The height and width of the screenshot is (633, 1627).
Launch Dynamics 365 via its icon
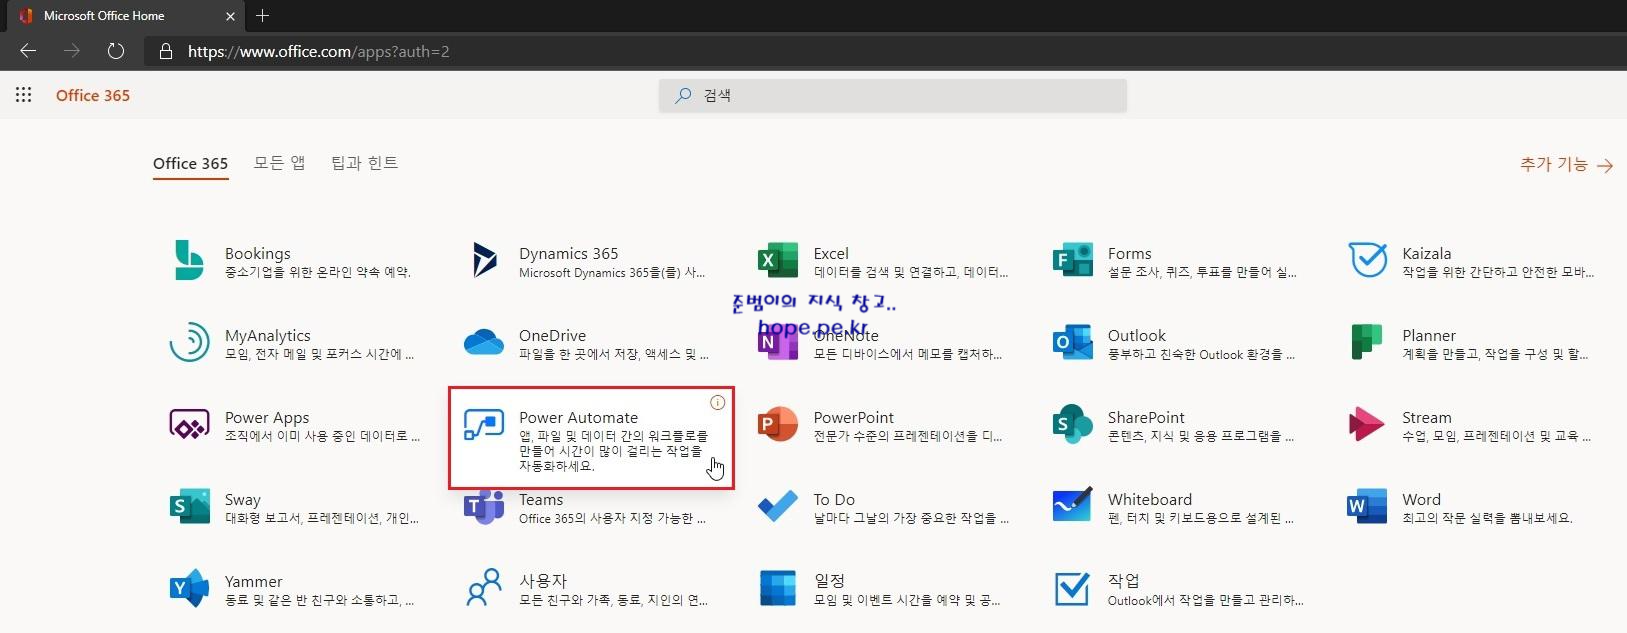click(484, 260)
